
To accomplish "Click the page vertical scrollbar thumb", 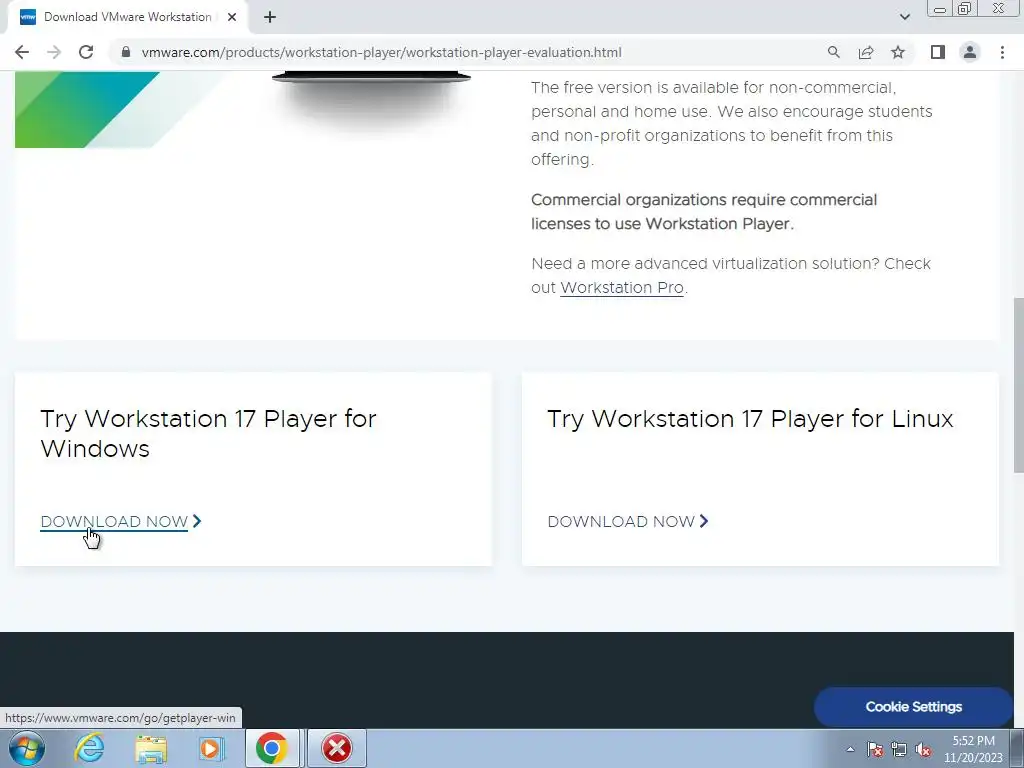I will tap(1018, 385).
